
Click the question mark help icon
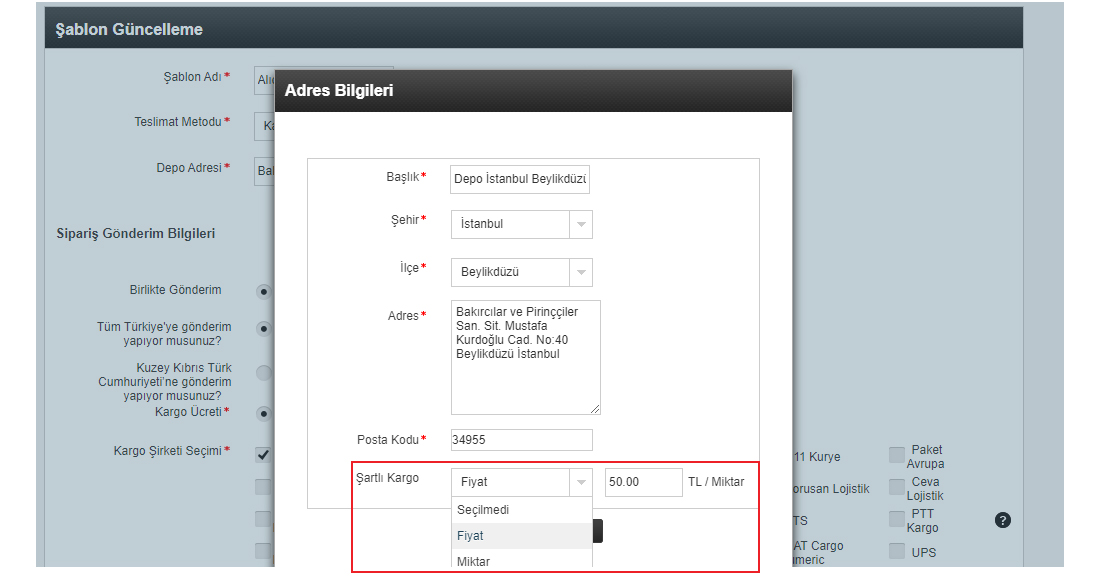(1003, 520)
